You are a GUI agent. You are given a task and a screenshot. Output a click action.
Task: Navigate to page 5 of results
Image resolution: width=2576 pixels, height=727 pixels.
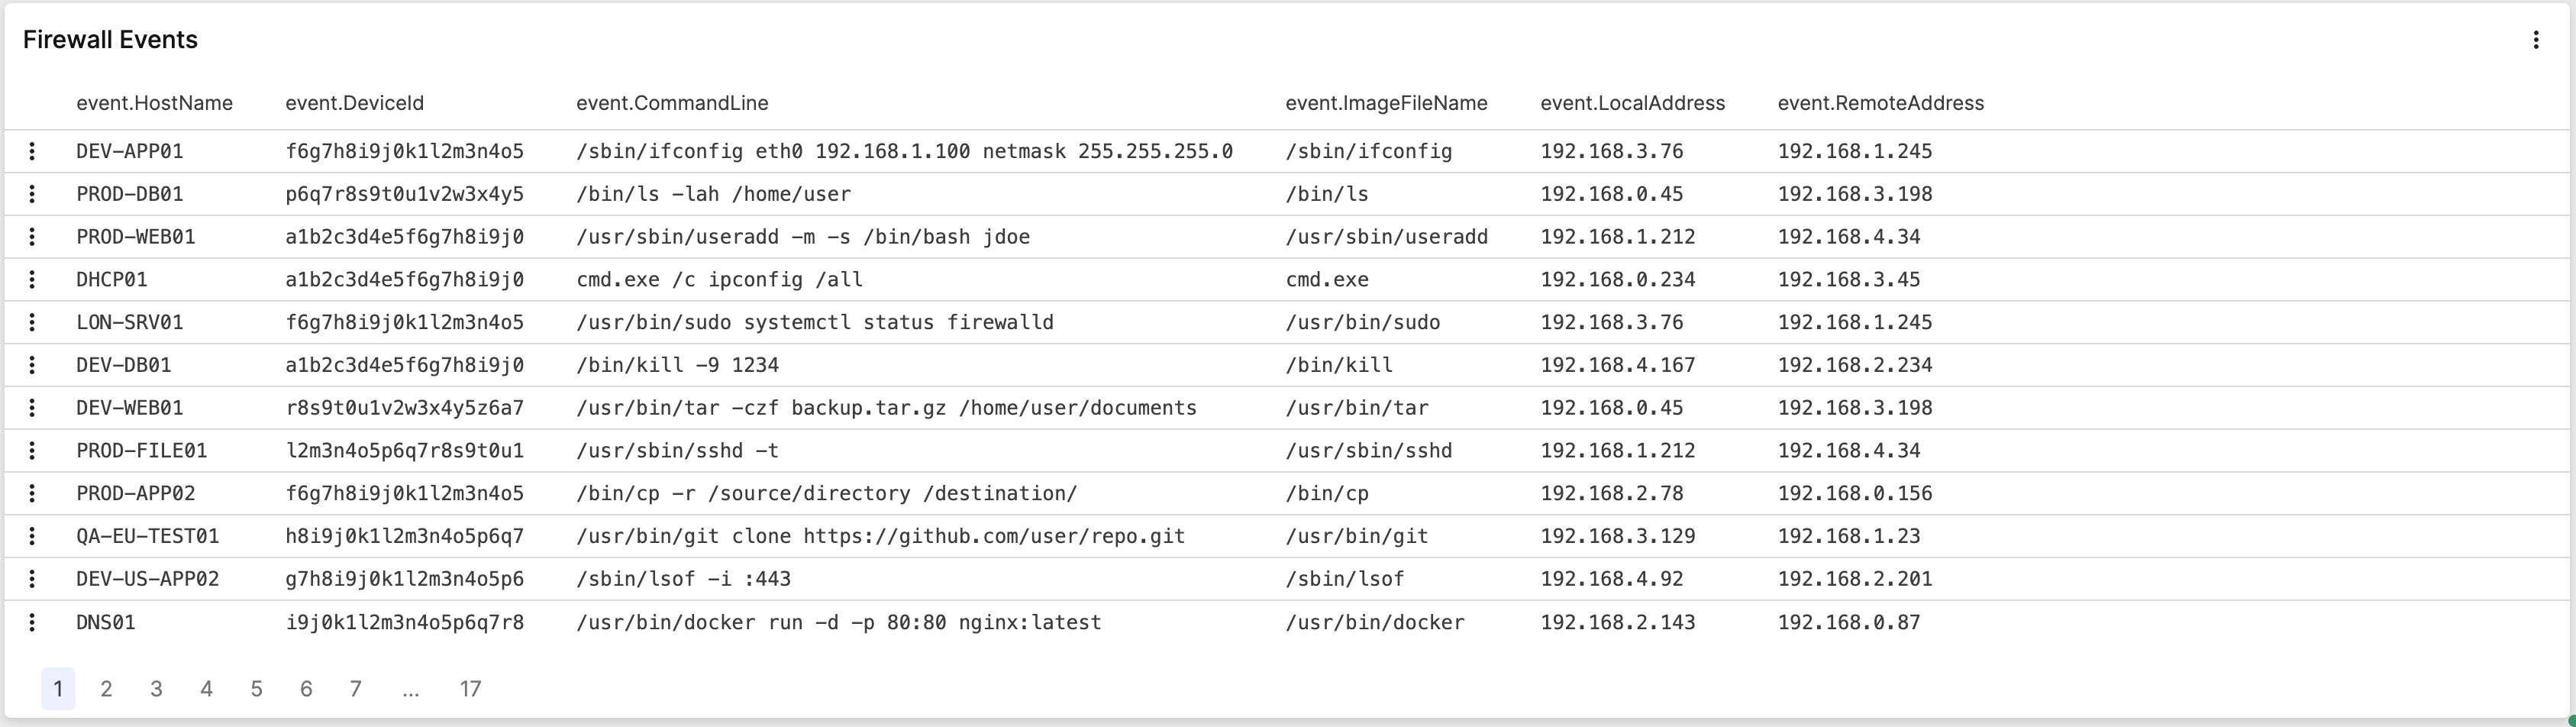256,689
